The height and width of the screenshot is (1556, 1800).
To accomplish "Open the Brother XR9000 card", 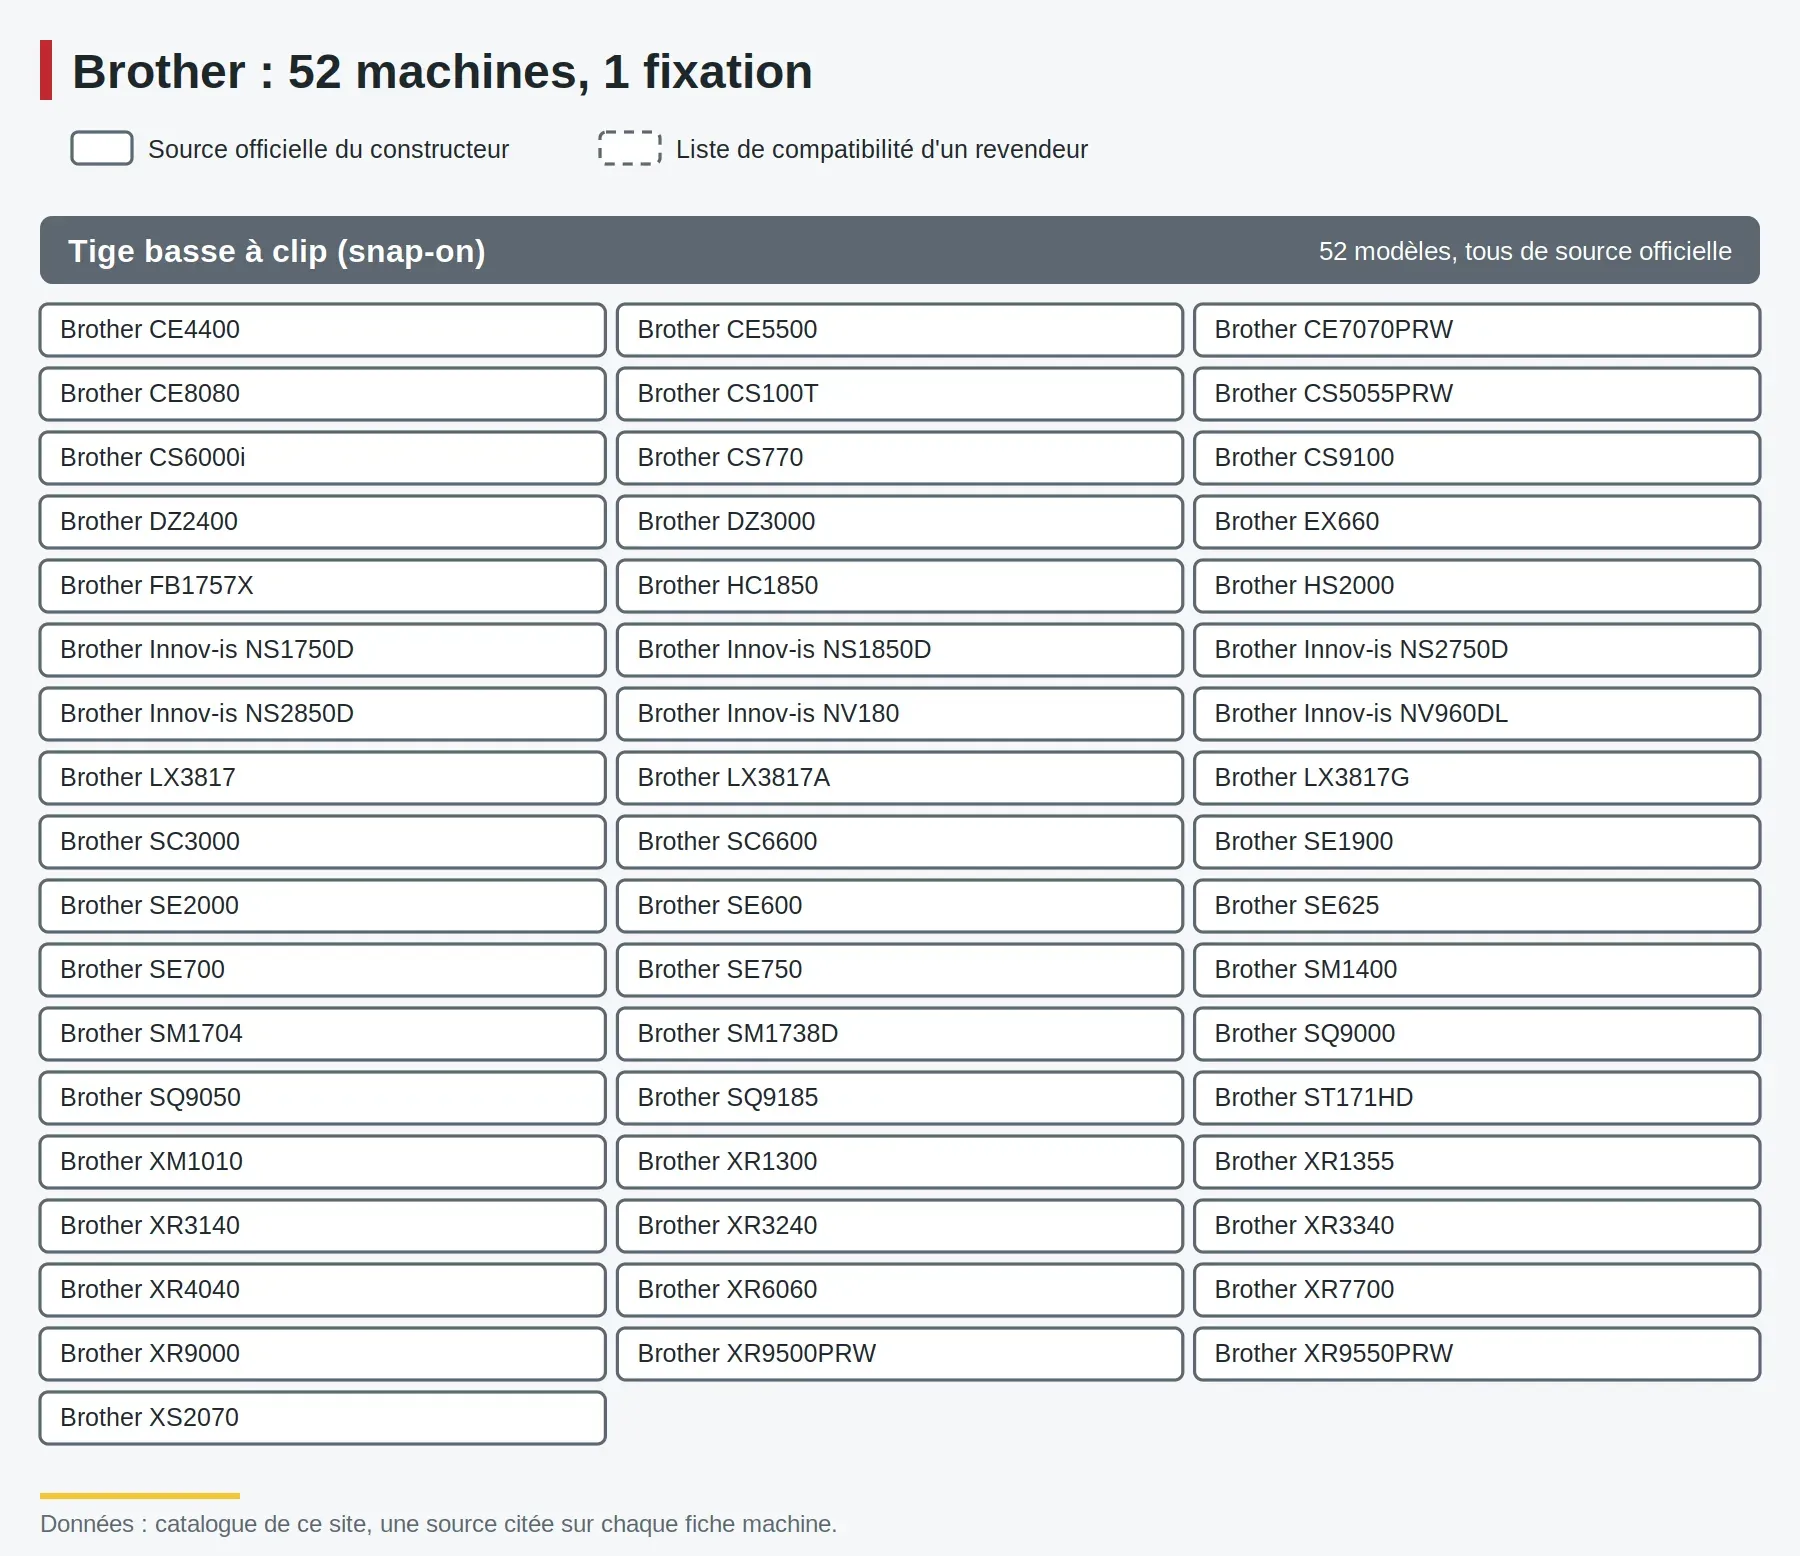I will [x=322, y=1354].
